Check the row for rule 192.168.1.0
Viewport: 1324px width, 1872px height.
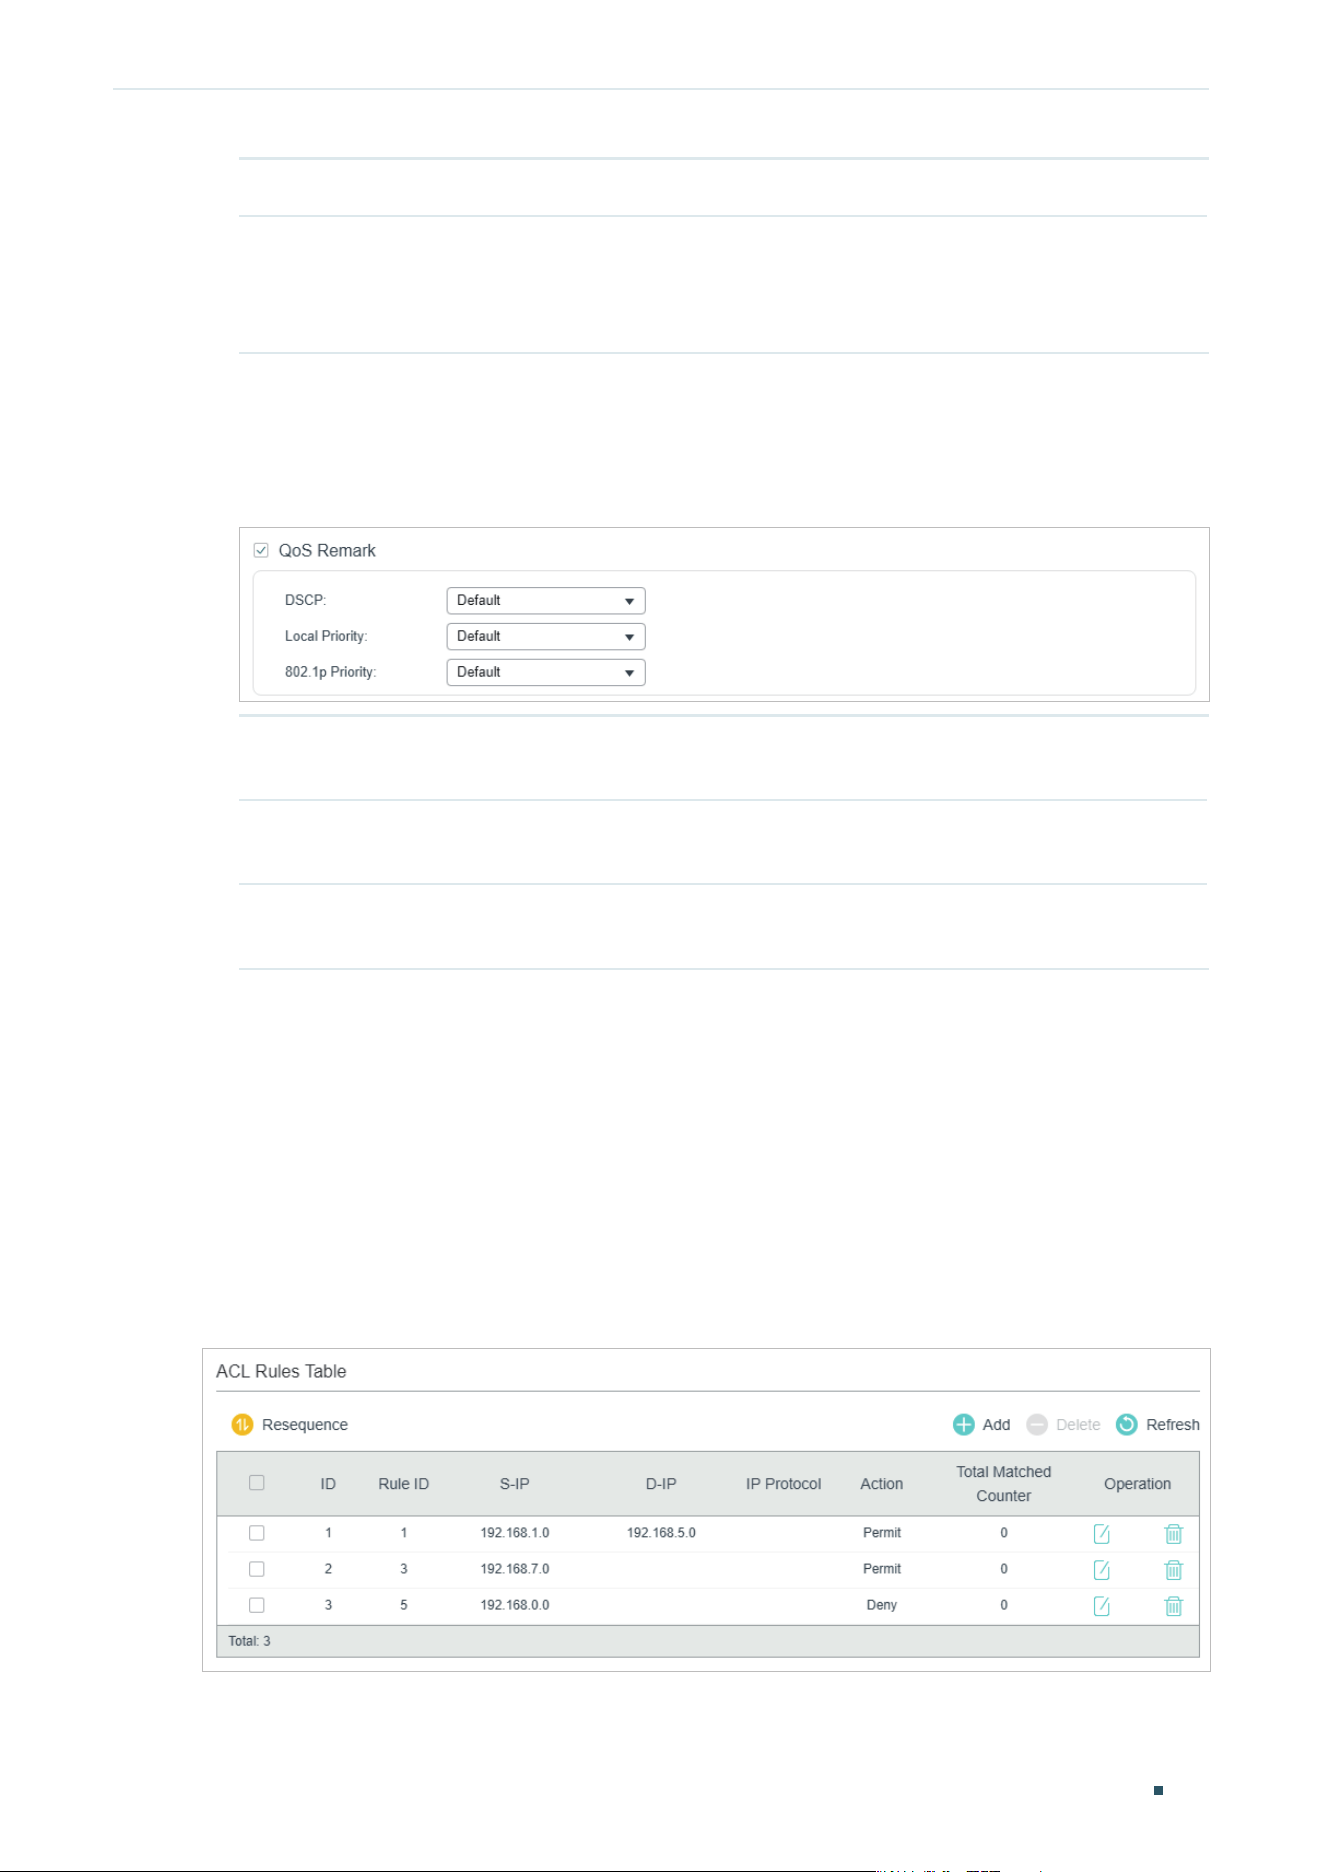pyautogui.click(x=257, y=1533)
